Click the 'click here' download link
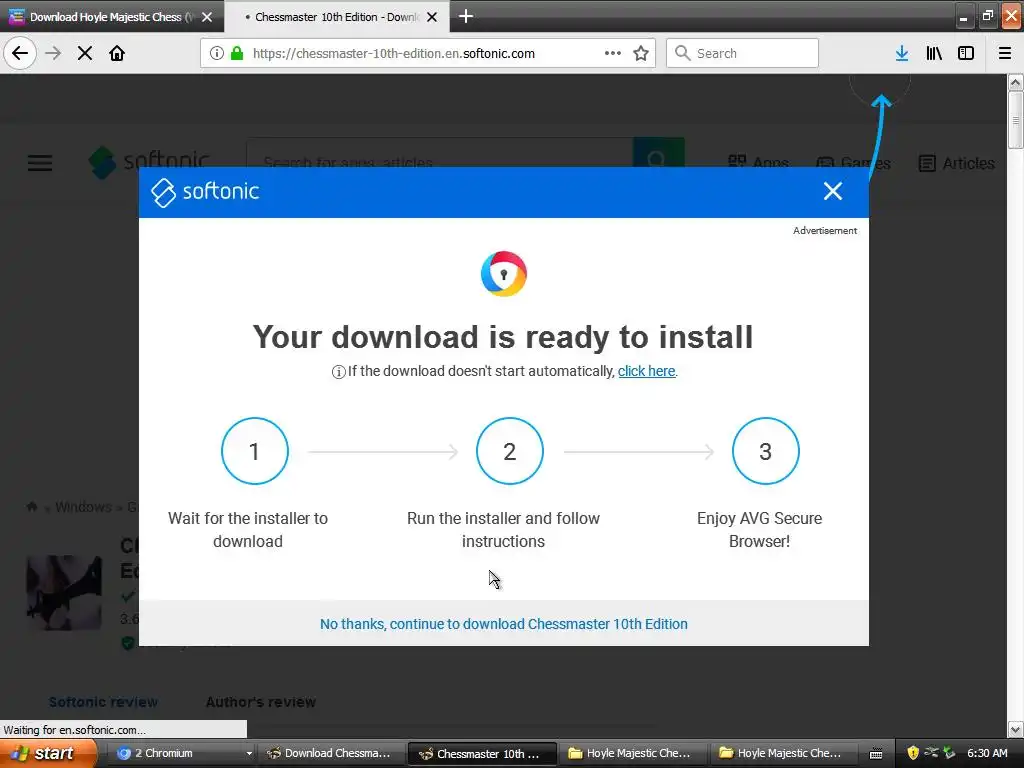 [647, 371]
